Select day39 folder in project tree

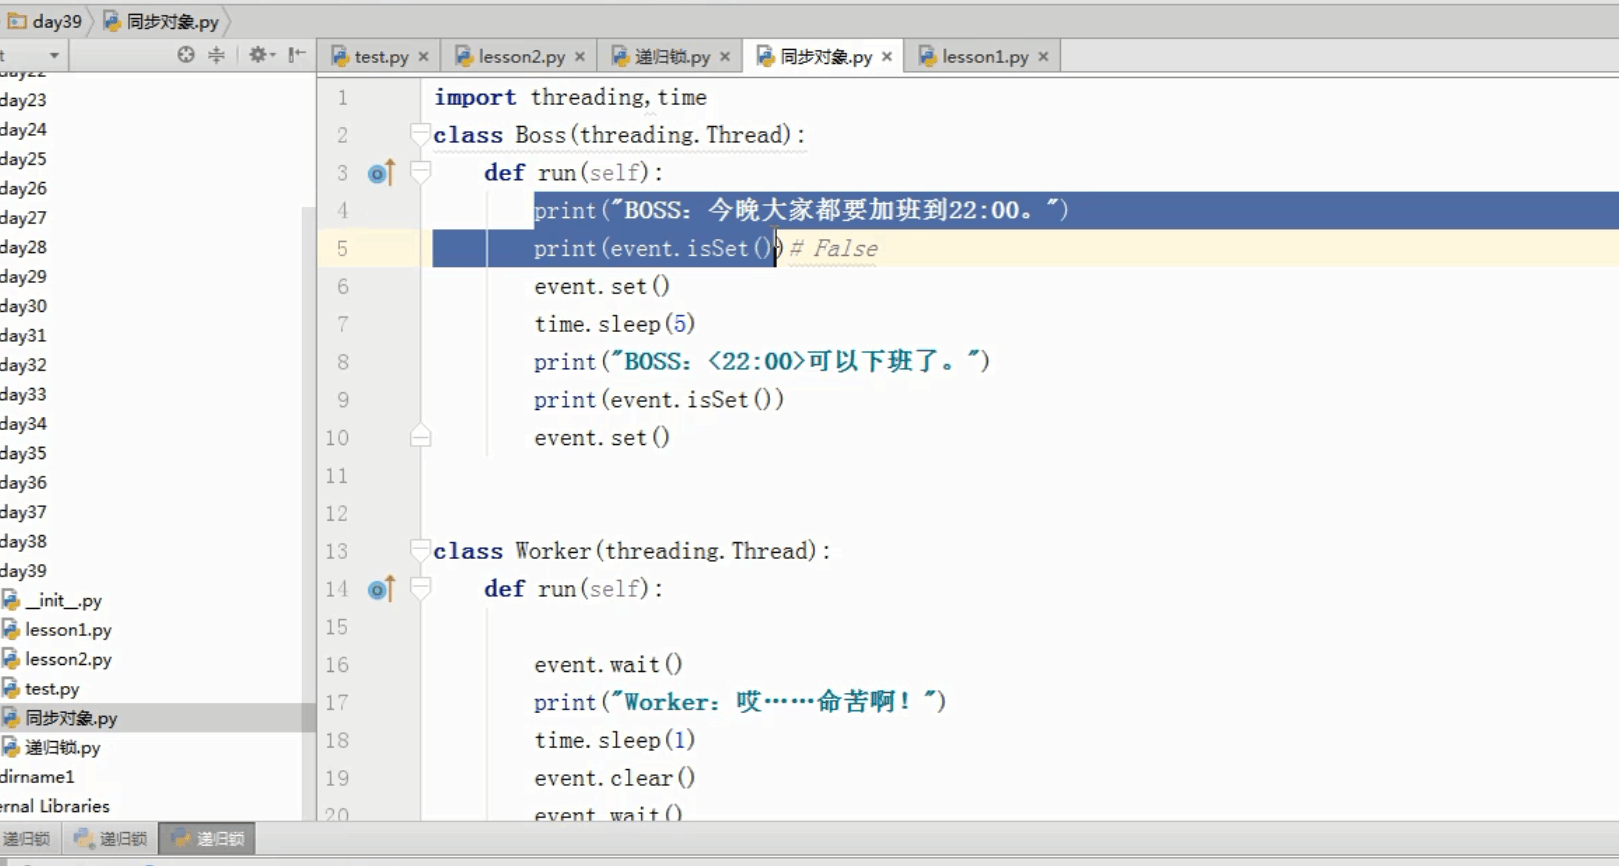click(24, 571)
